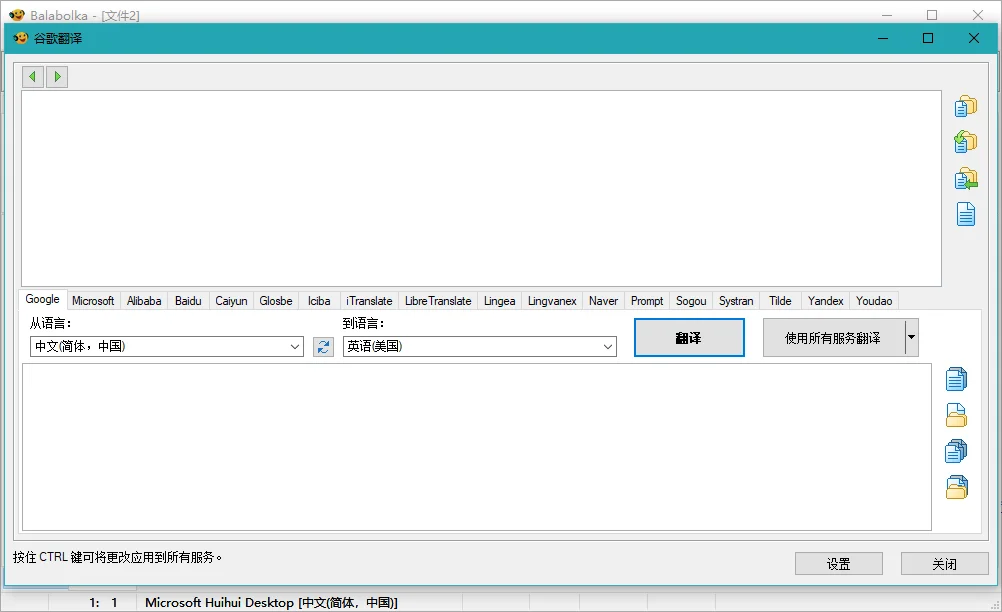1002x612 pixels.
Task: Click the single blue document icon beside source text
Action: click(966, 214)
